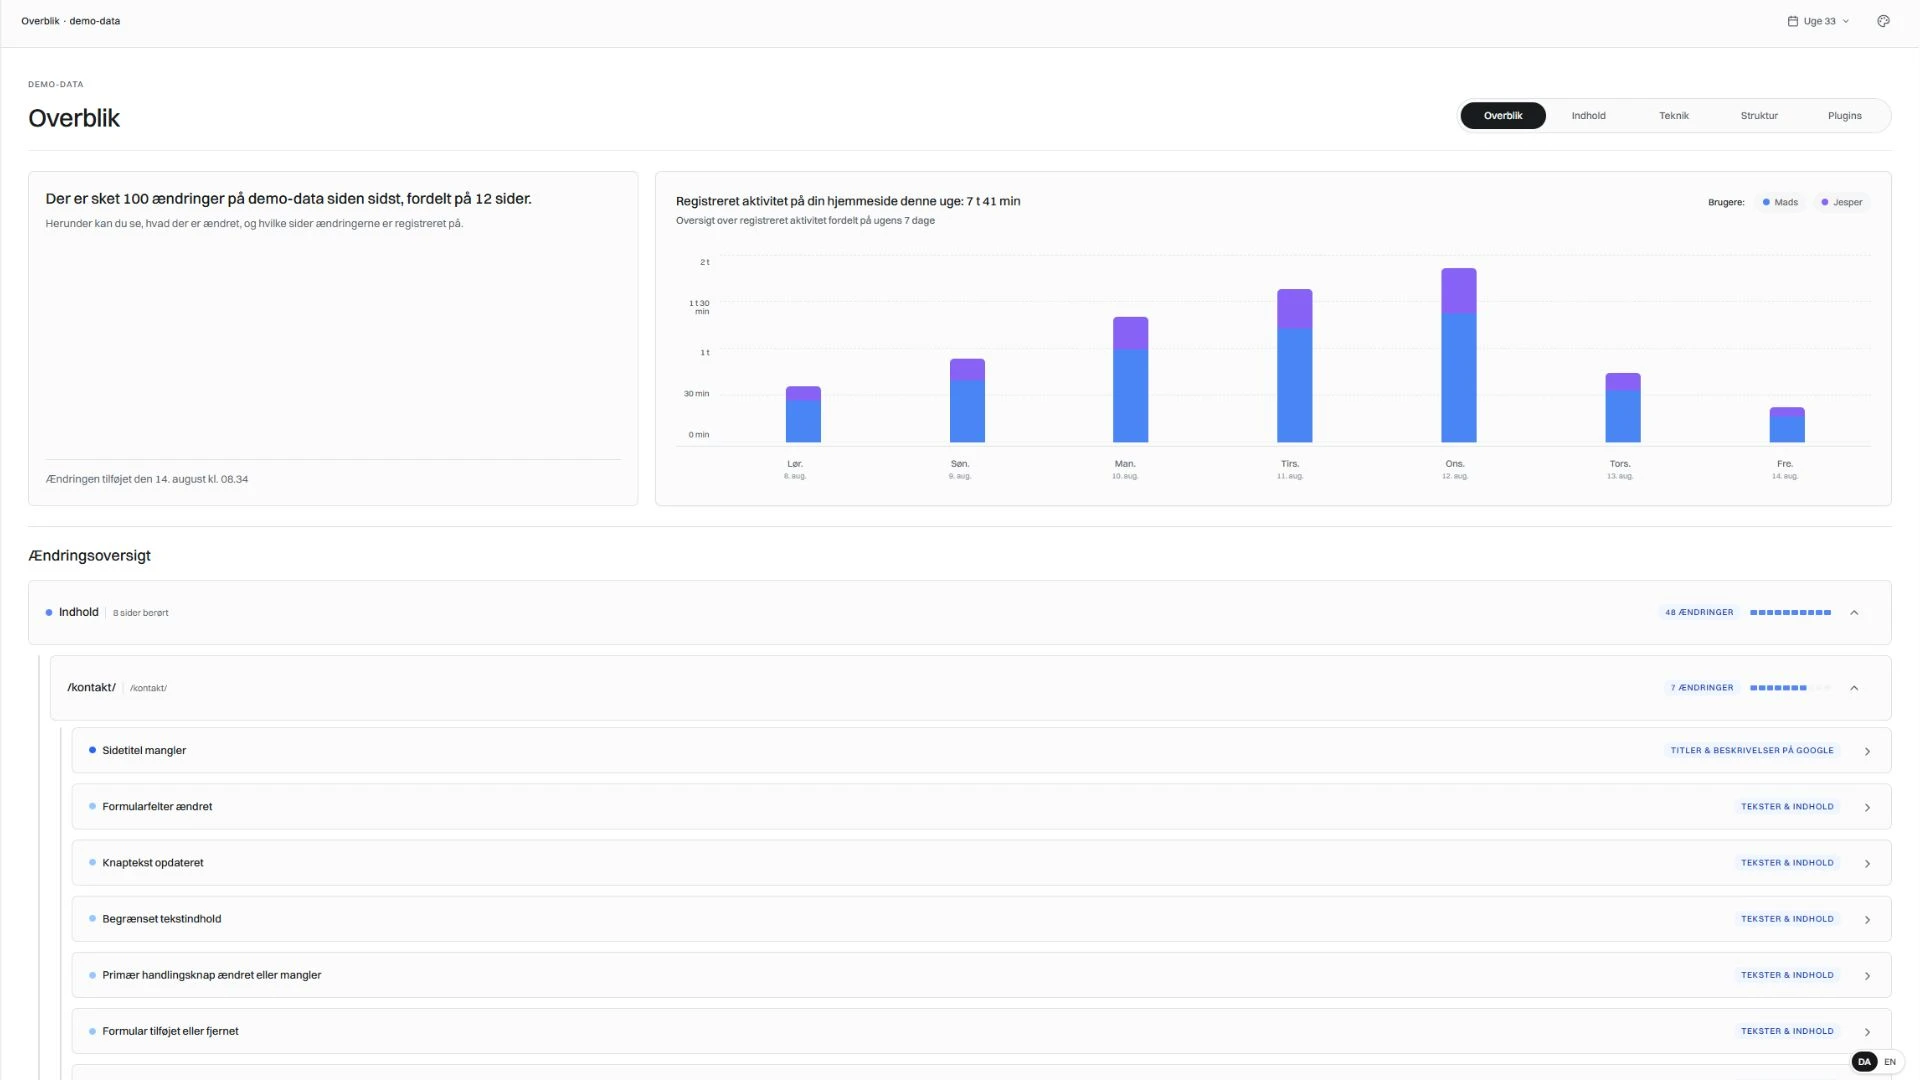The image size is (1920, 1080).
Task: Click the /kontakt/ progress bar indicator
Action: (x=1790, y=688)
